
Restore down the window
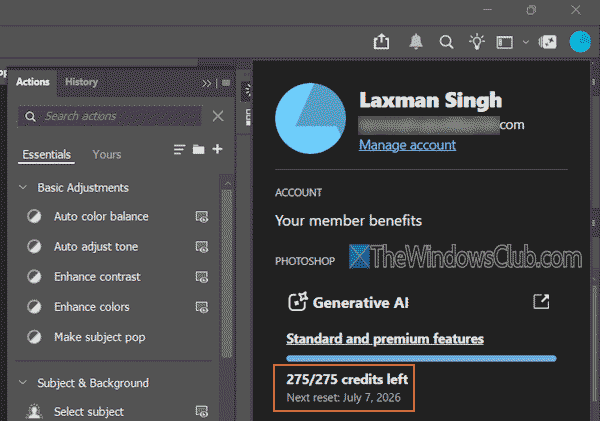click(531, 10)
